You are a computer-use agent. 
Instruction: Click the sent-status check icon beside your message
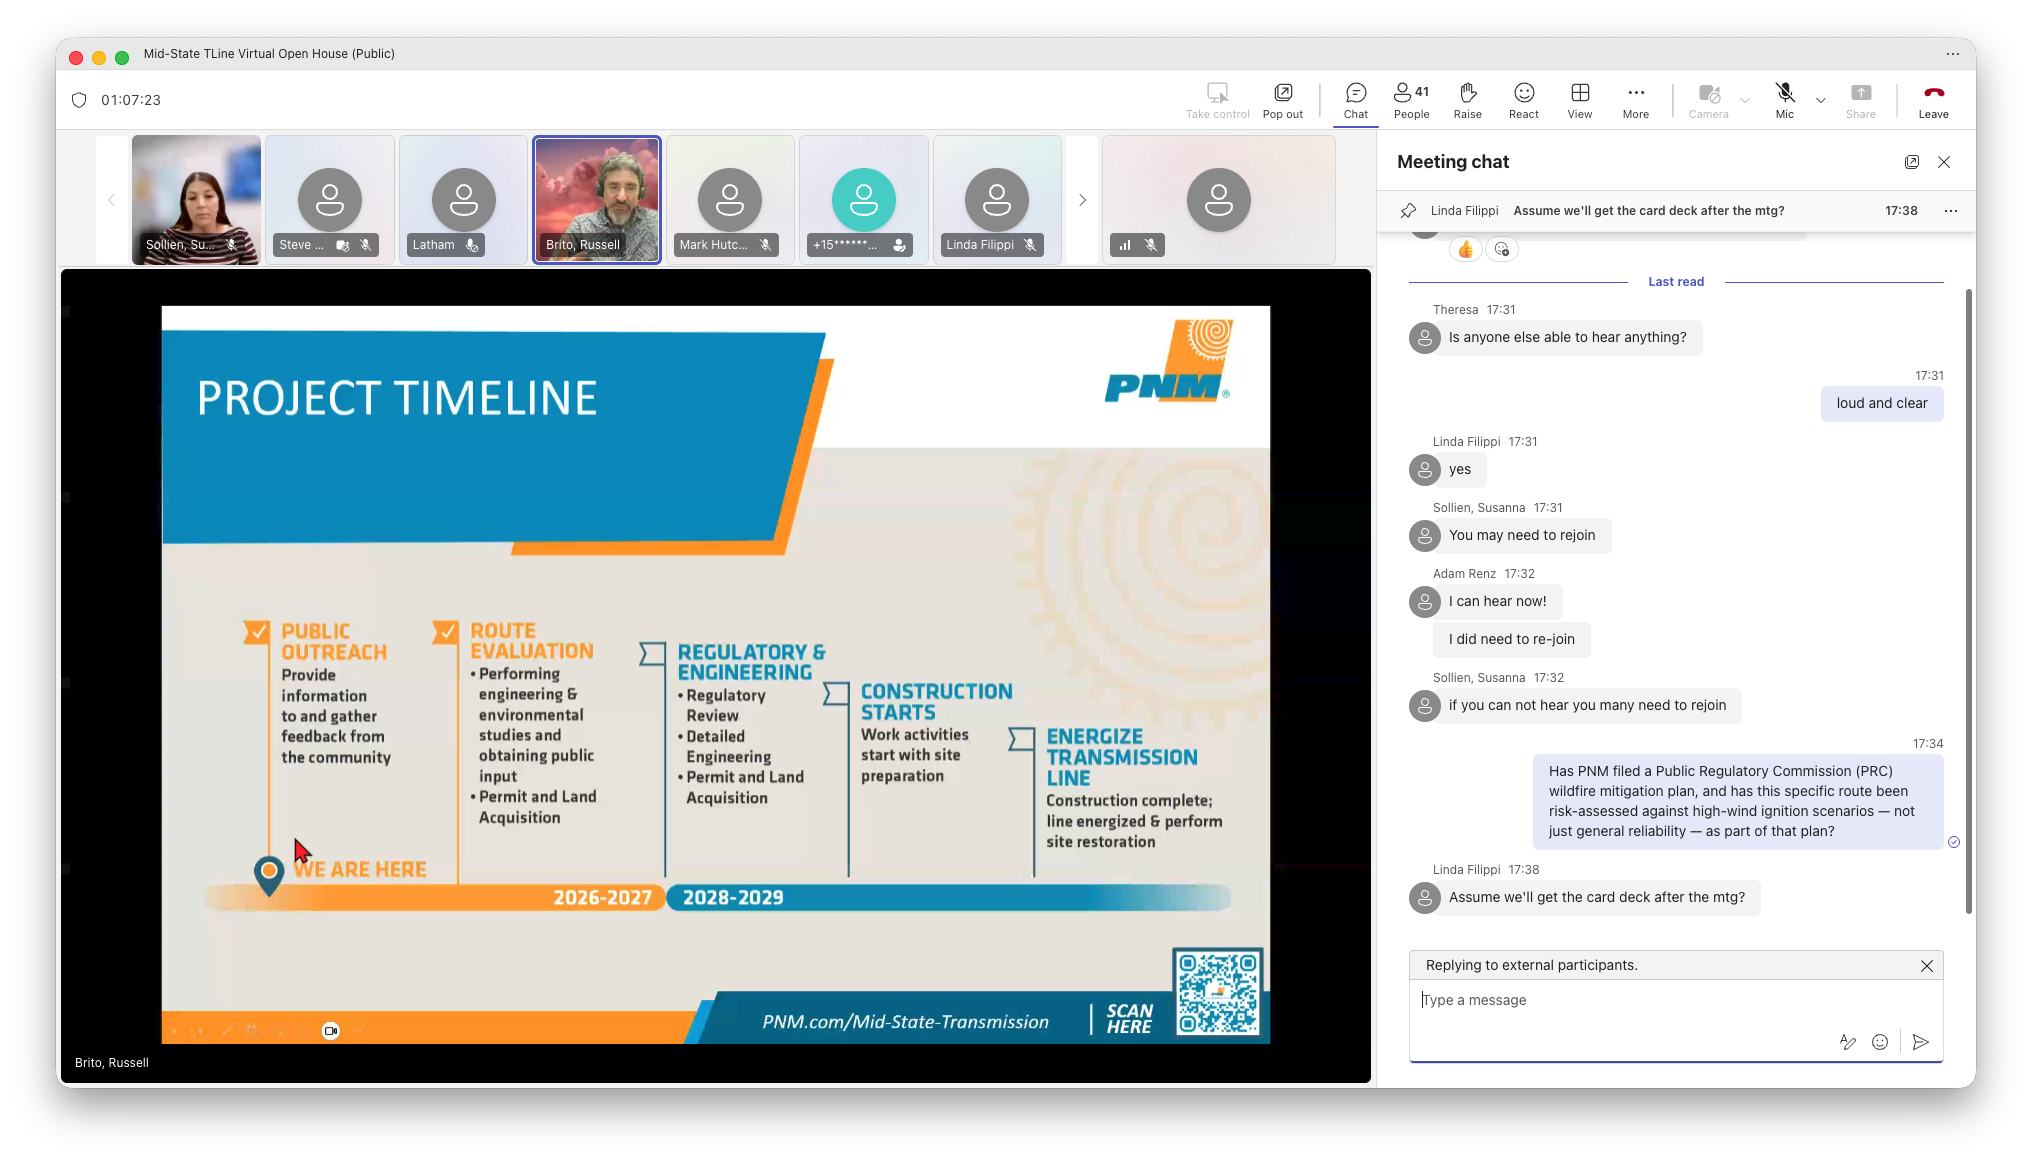[x=1953, y=842]
